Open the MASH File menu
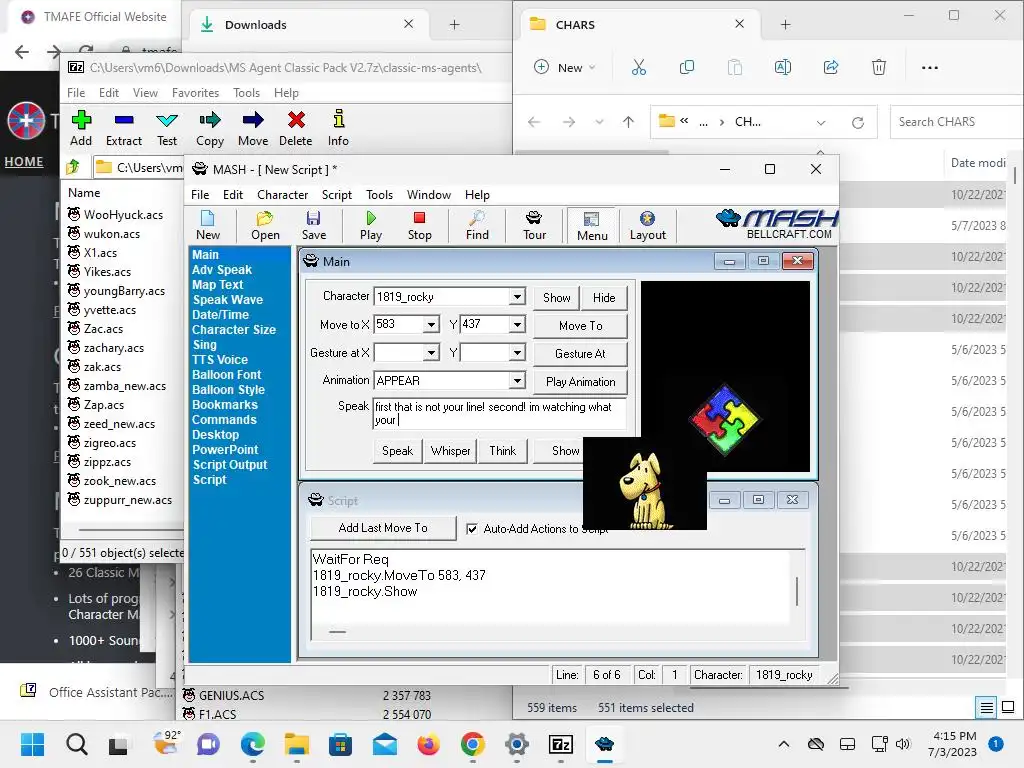Image resolution: width=1024 pixels, height=768 pixels. click(200, 195)
